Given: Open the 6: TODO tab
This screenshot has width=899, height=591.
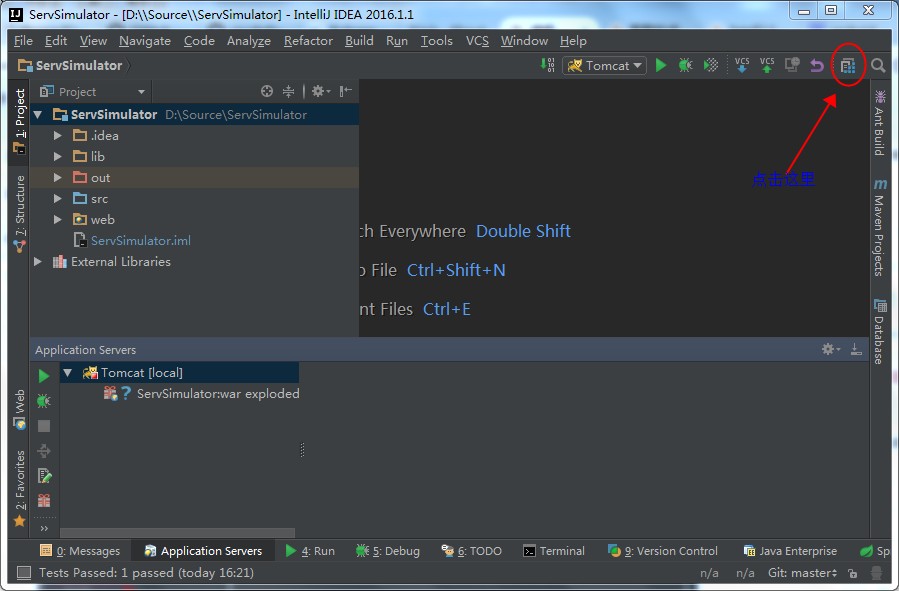Looking at the screenshot, I should pos(471,551).
